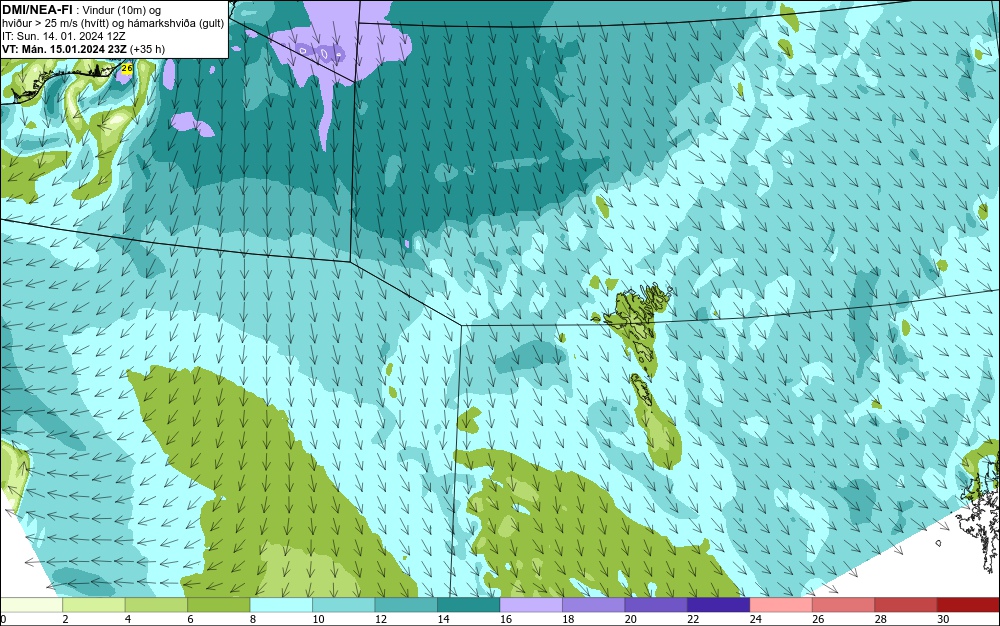Pick the 28–30 m/s red legend swatch
The height and width of the screenshot is (626, 1000).
point(906,604)
